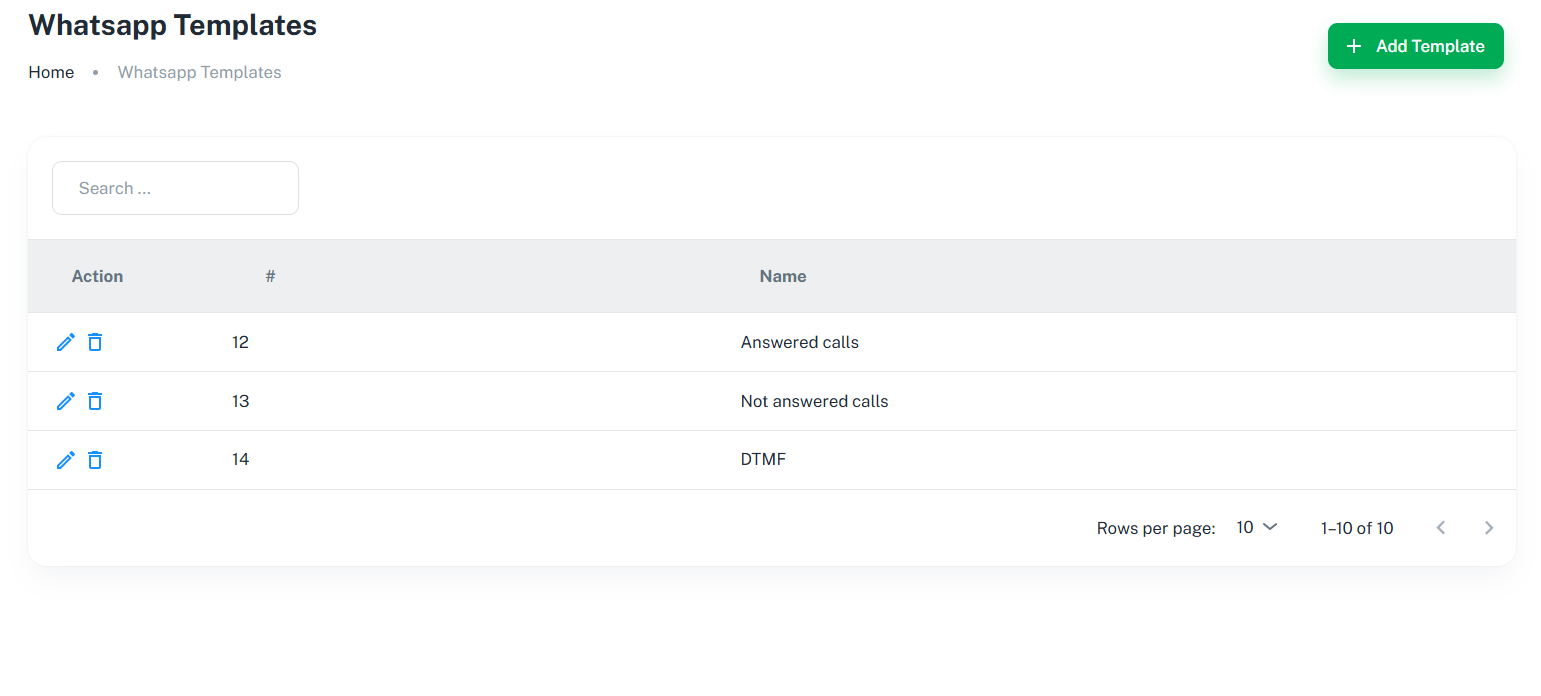Click the Add Template button
This screenshot has height=696, width=1541.
click(1415, 46)
